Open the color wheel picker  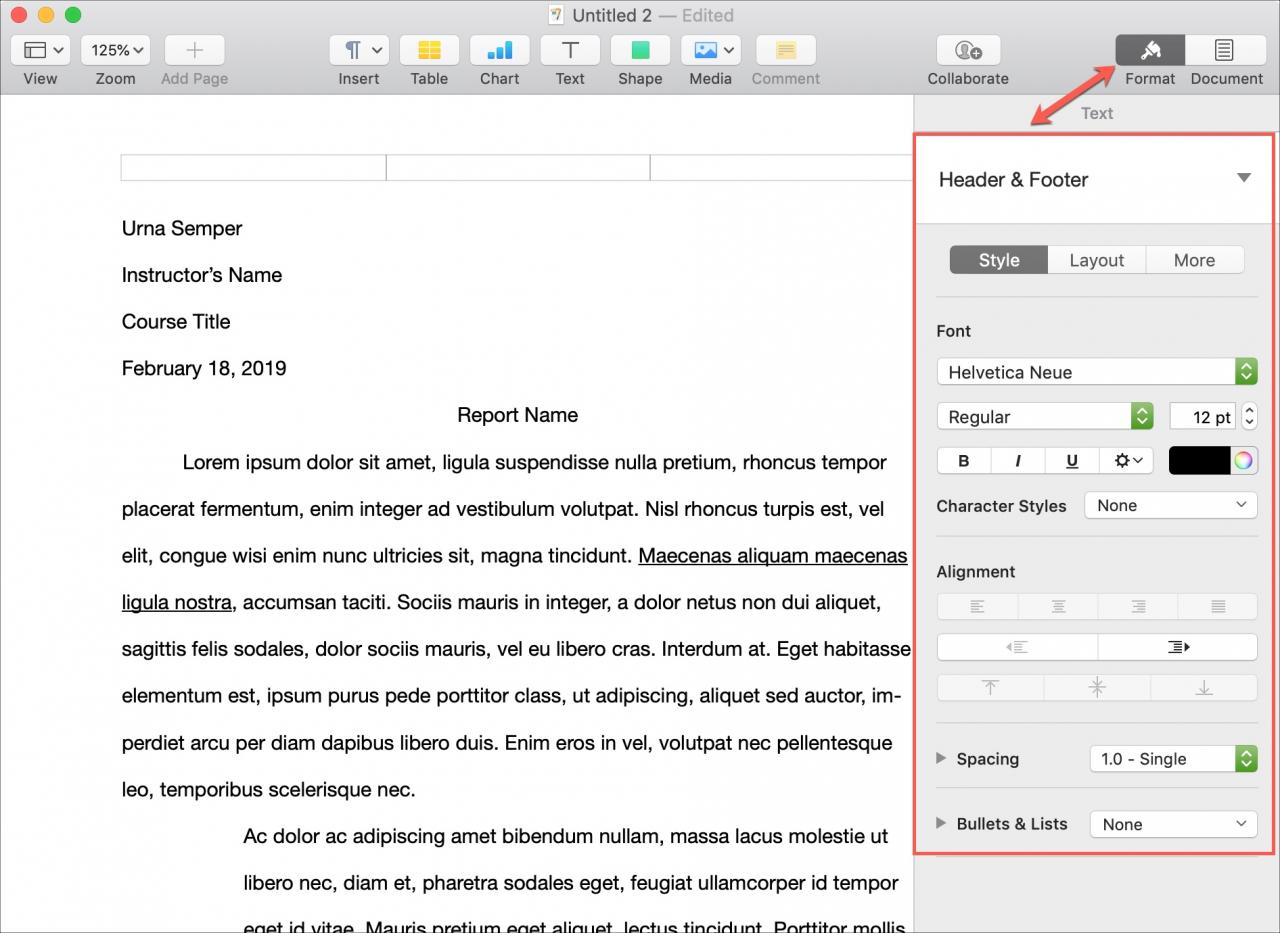1243,460
